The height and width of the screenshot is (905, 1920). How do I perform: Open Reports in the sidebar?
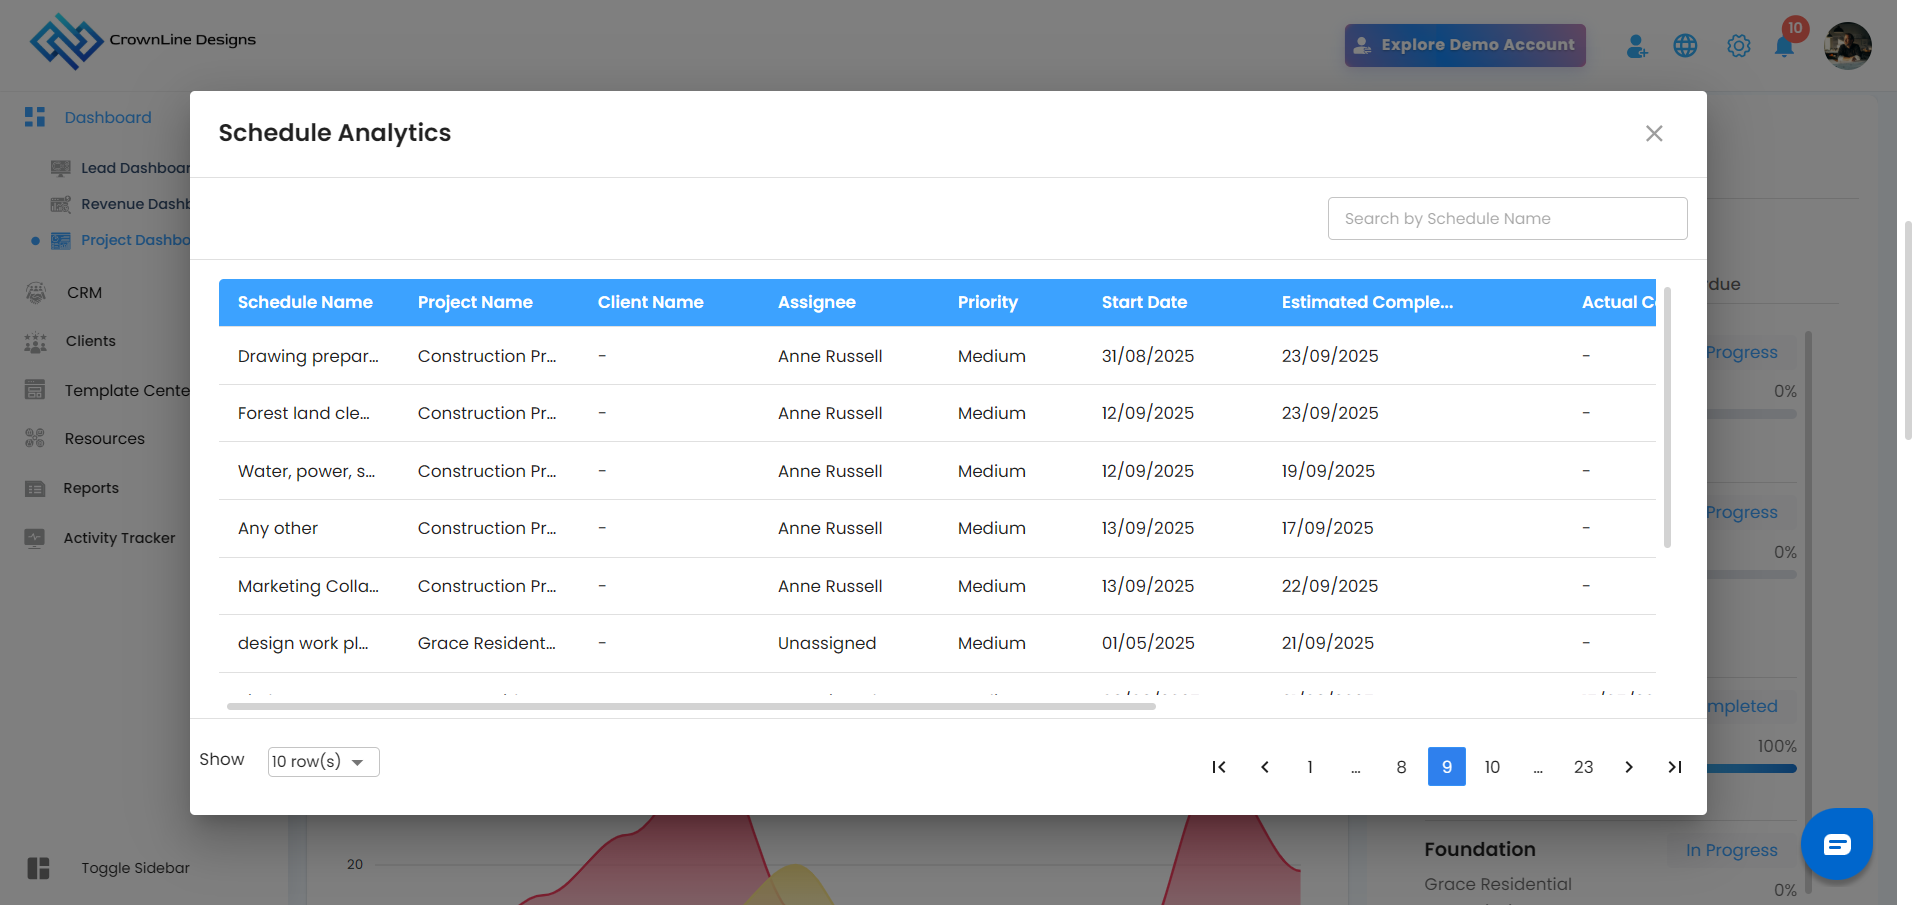[91, 488]
